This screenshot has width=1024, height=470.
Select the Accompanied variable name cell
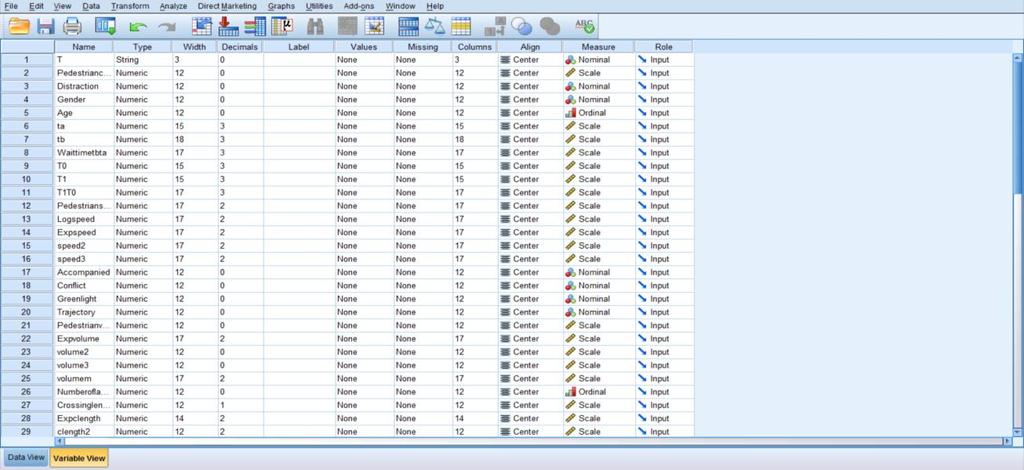pos(84,272)
